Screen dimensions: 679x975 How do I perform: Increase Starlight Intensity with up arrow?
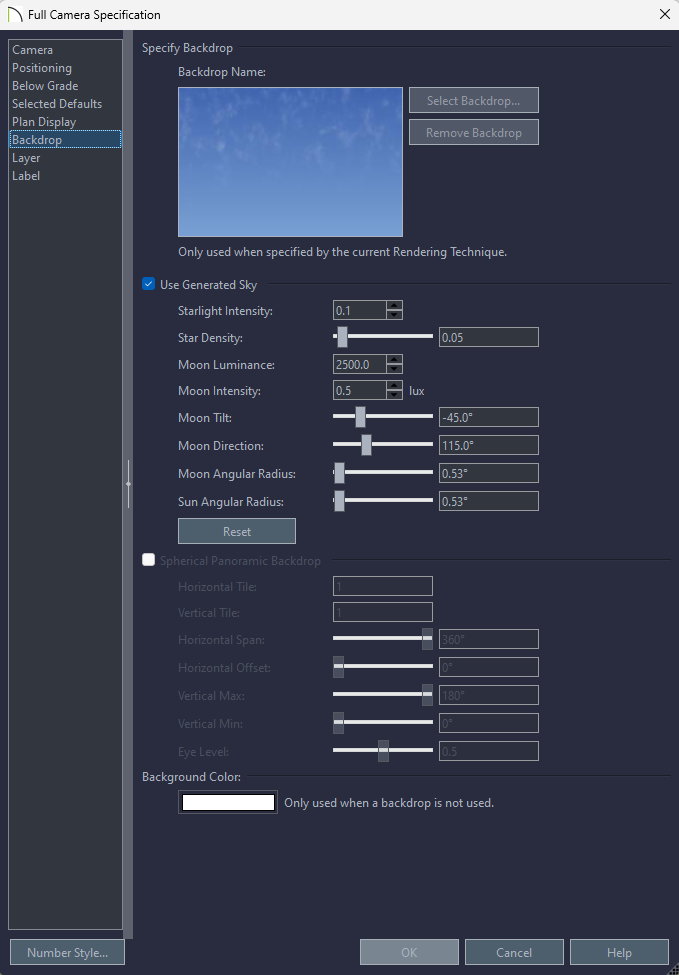(395, 306)
